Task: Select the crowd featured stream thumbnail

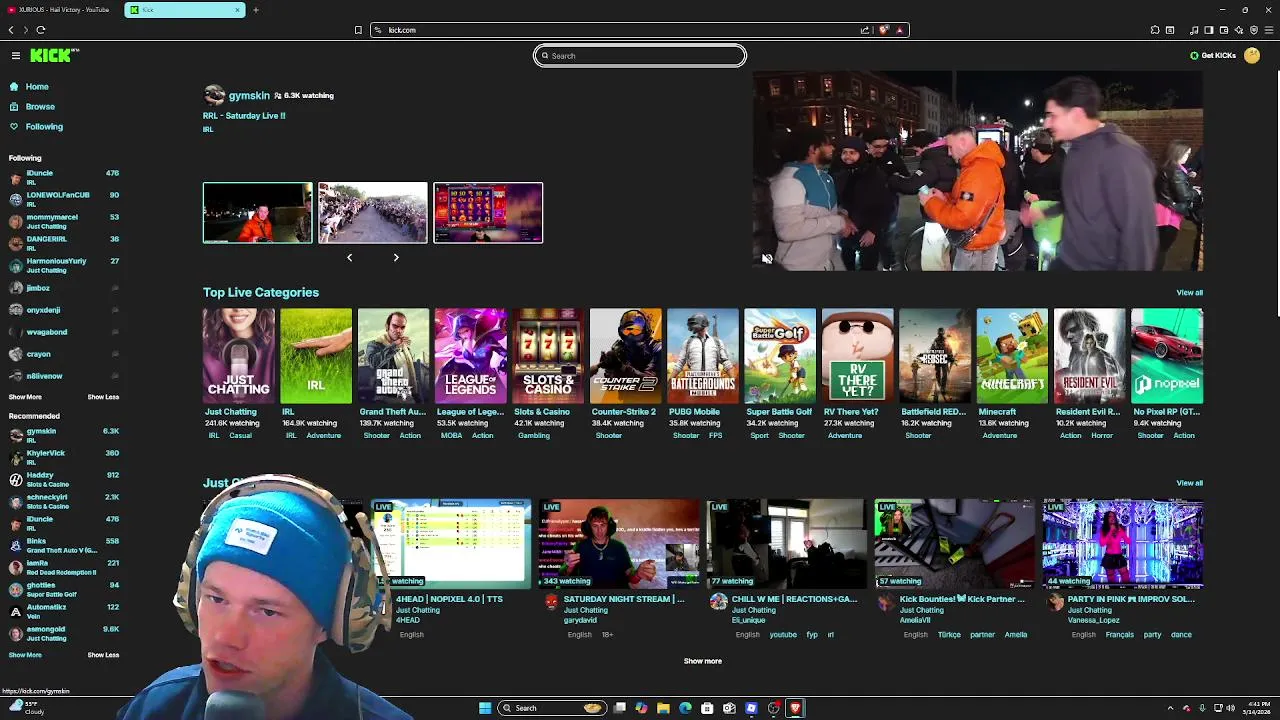Action: [x=373, y=212]
